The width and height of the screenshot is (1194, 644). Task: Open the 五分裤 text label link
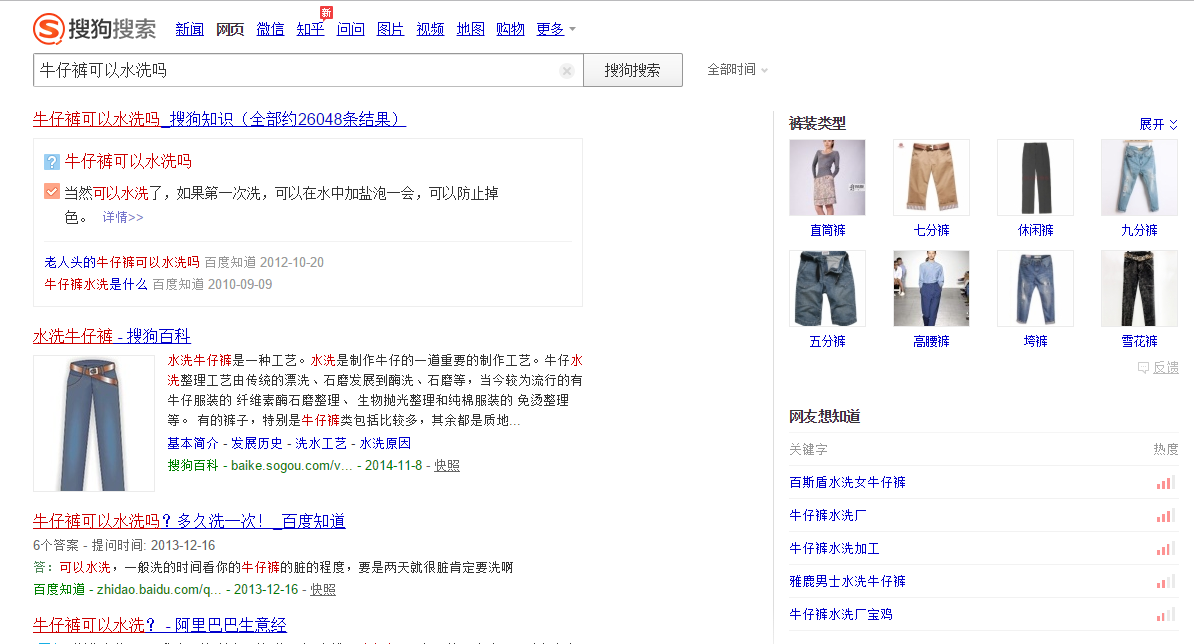828,342
